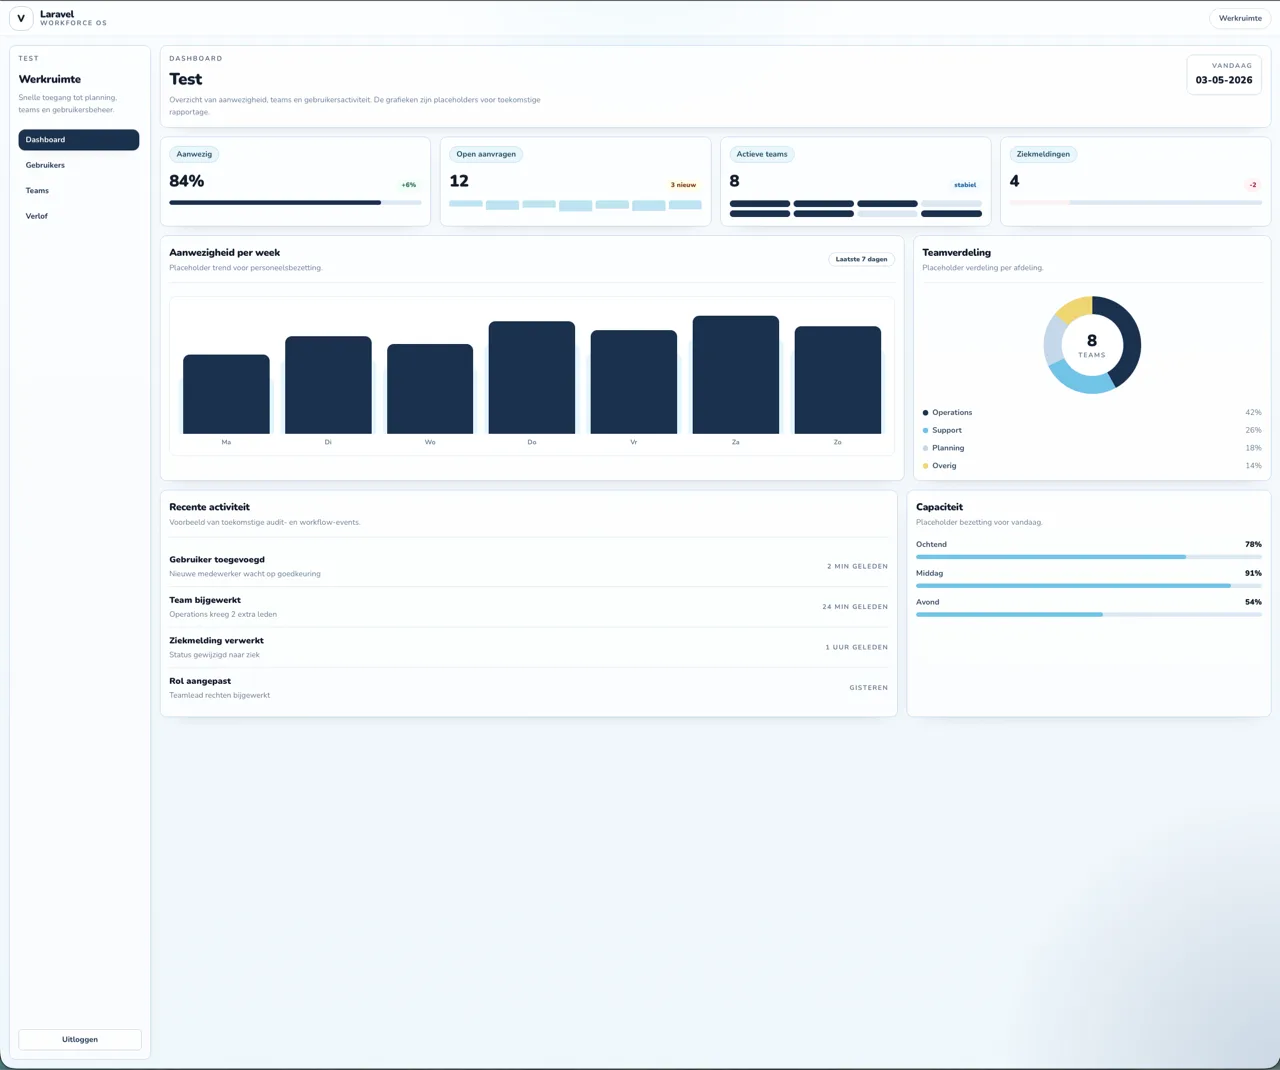
Task: Open the Team bijgewerkt activity entry
Action: coord(528,607)
